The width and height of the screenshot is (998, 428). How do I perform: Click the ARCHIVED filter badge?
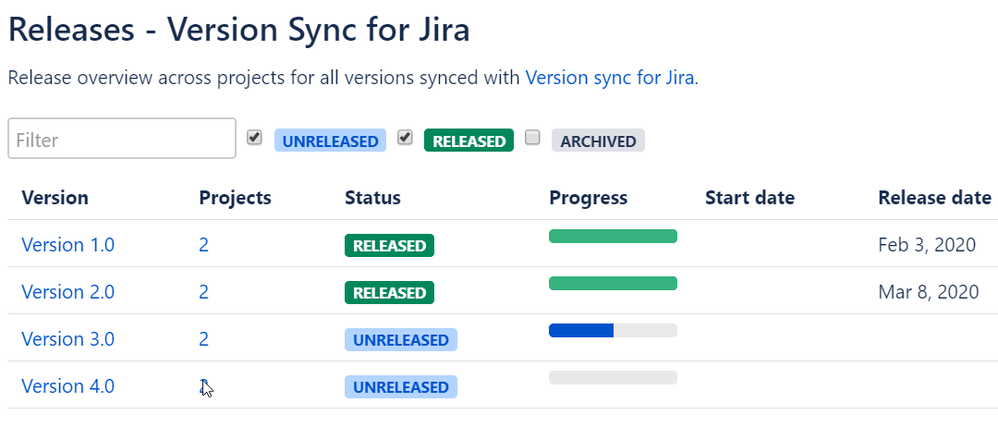[598, 141]
